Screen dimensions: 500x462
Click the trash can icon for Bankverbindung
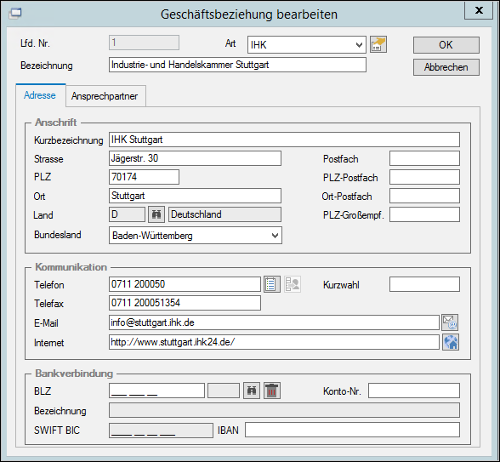tap(272, 390)
